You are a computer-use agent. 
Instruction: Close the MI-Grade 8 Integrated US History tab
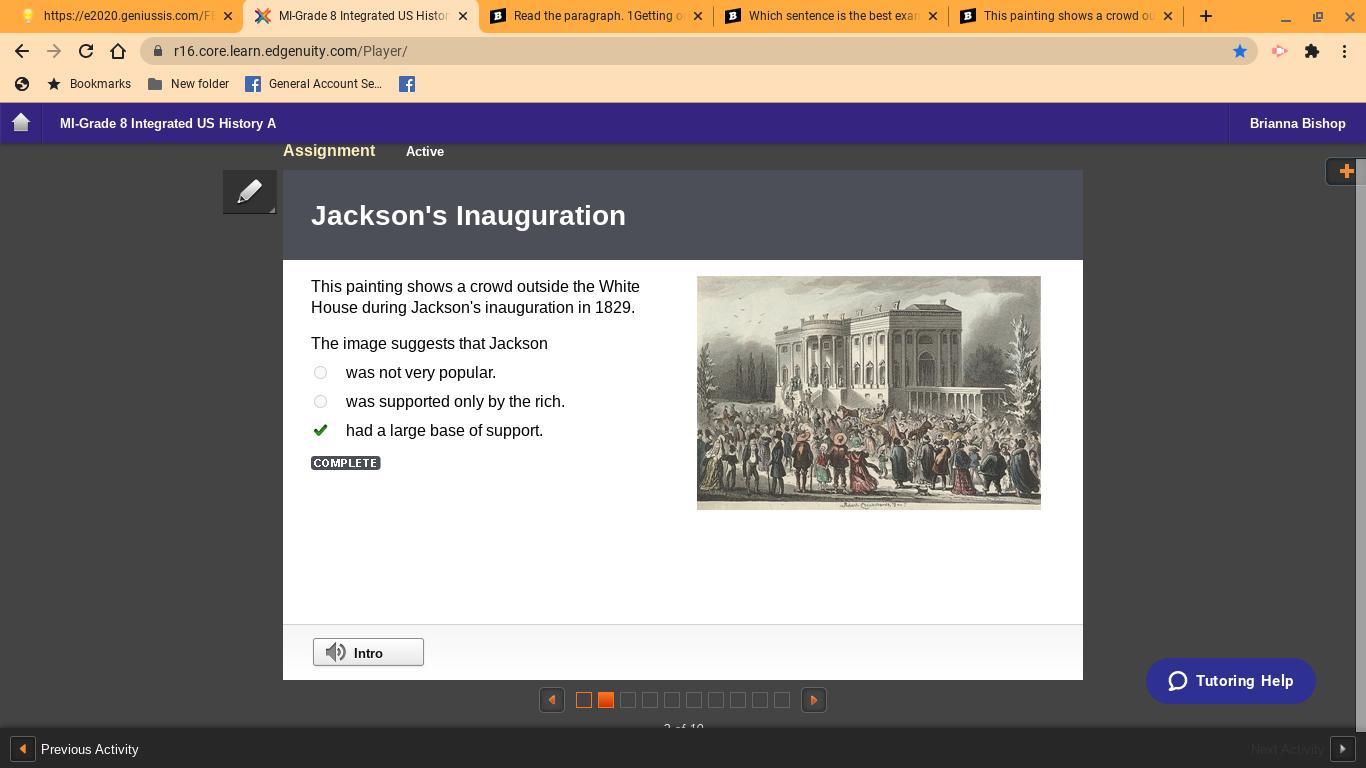(463, 16)
